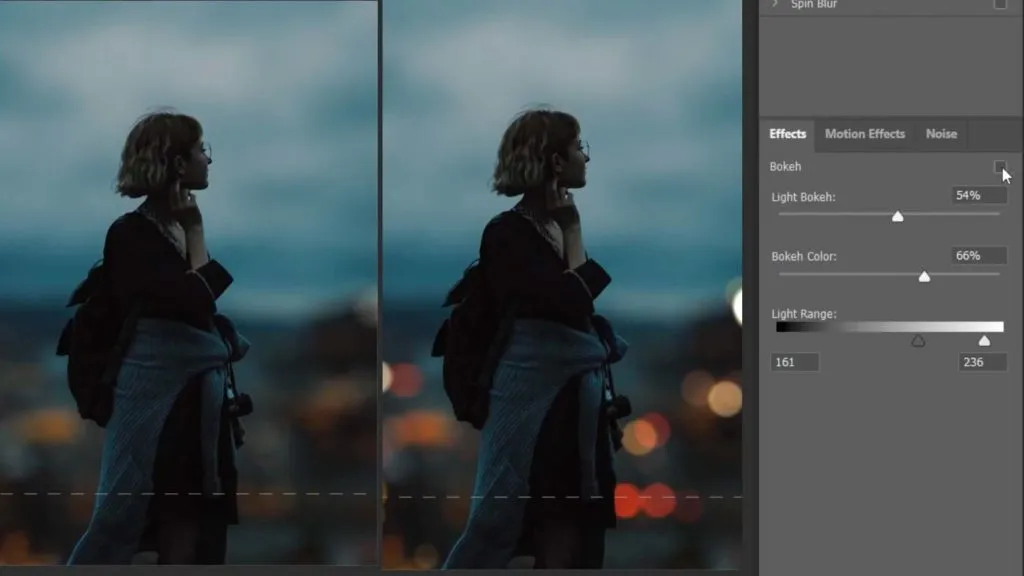Viewport: 1024px width, 576px height.
Task: Click the Spin Blur label
Action: pos(815,5)
